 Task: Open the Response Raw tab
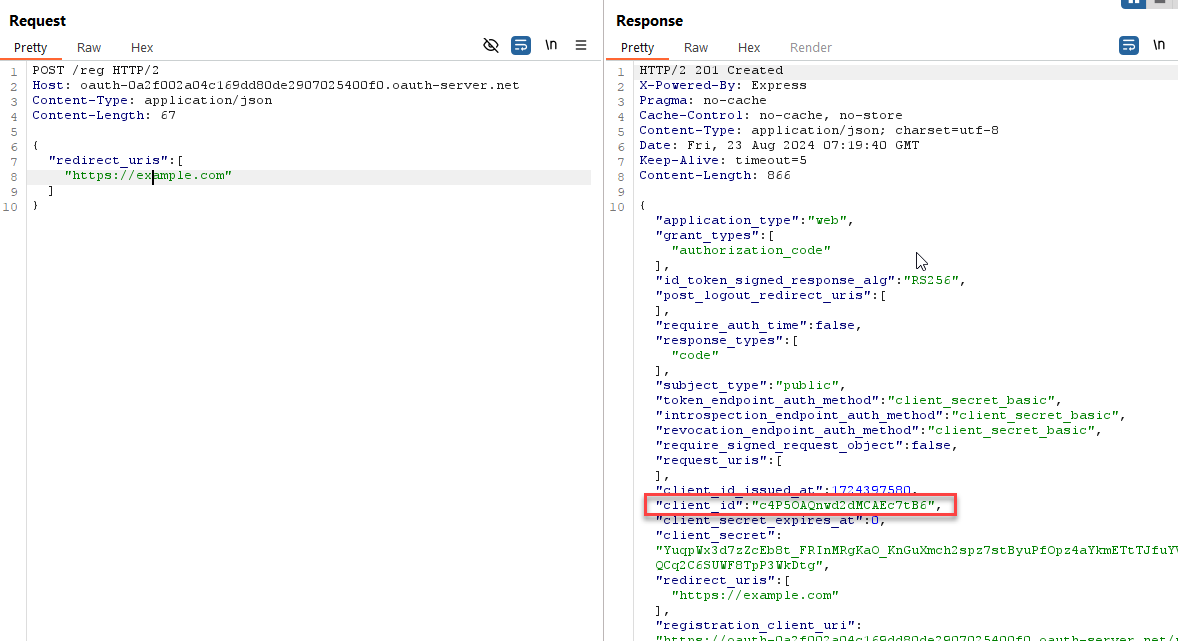(696, 47)
